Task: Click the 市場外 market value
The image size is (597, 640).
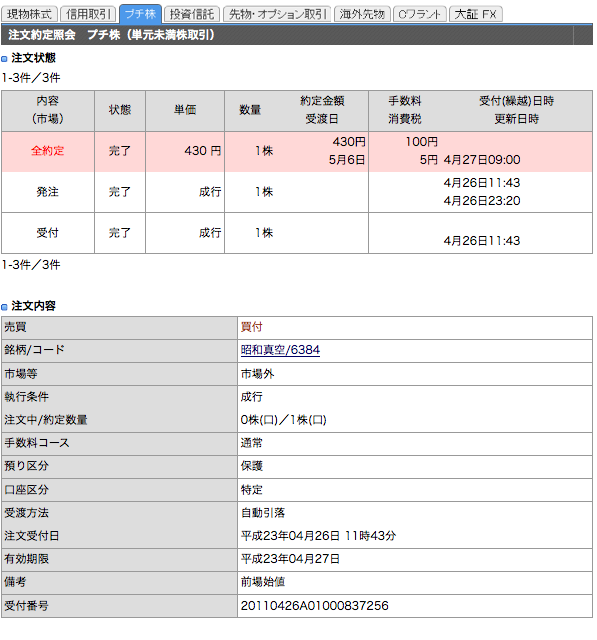Action: tap(257, 373)
